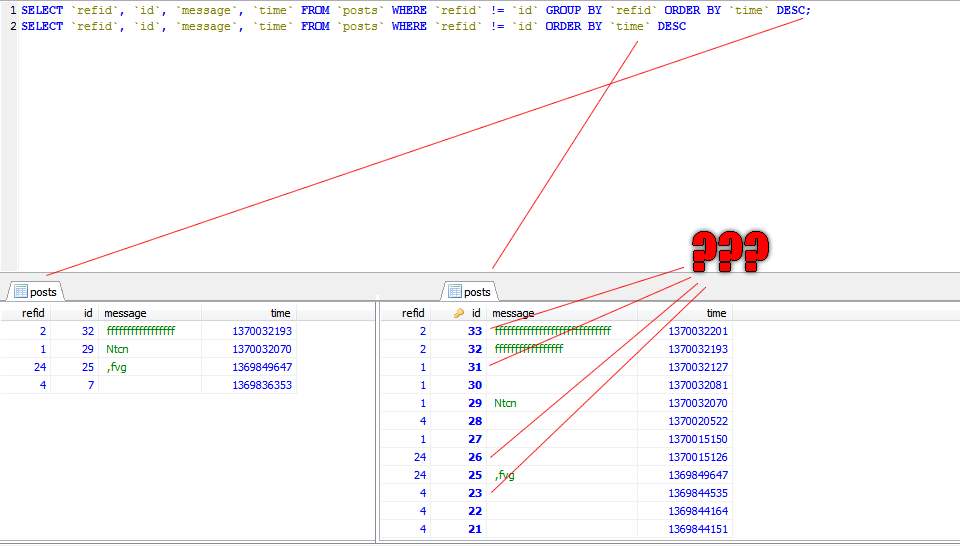Click line number 1 in the query editor
This screenshot has width=960, height=546.
pyautogui.click(x=12, y=10)
